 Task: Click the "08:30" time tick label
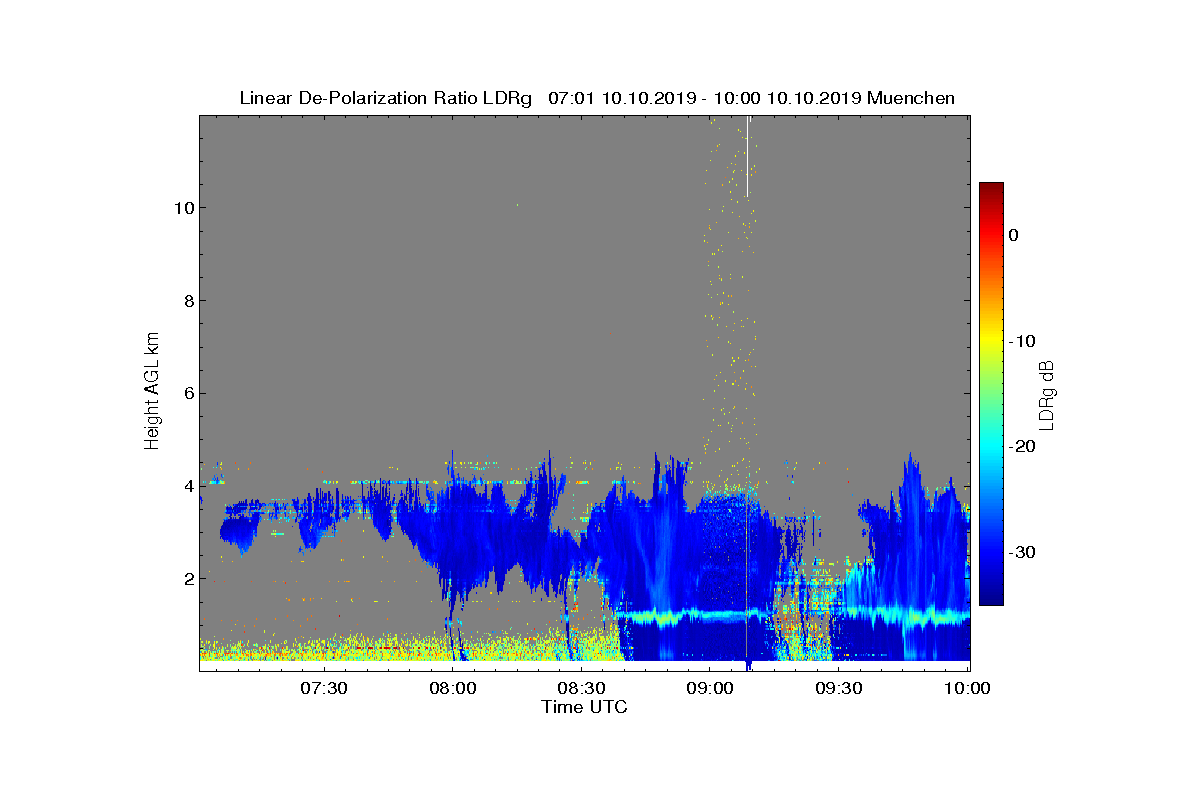(x=582, y=688)
